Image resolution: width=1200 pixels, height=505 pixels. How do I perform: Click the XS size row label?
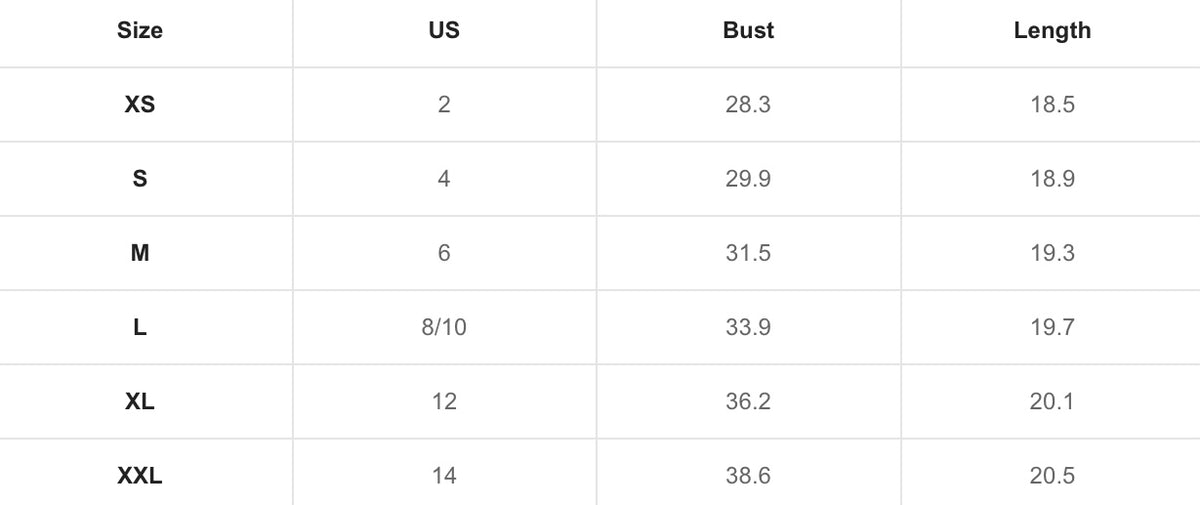tap(140, 104)
